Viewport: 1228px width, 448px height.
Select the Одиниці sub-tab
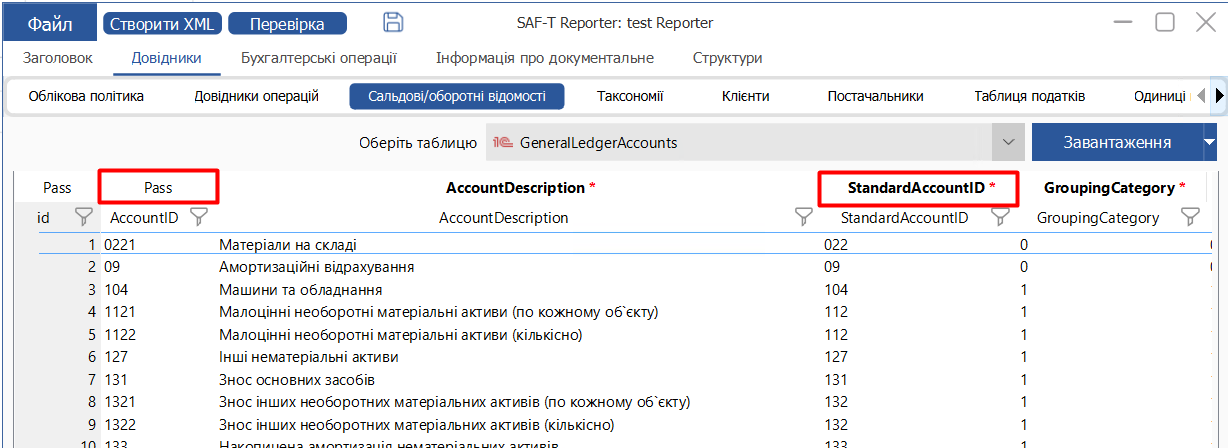coord(1159,97)
